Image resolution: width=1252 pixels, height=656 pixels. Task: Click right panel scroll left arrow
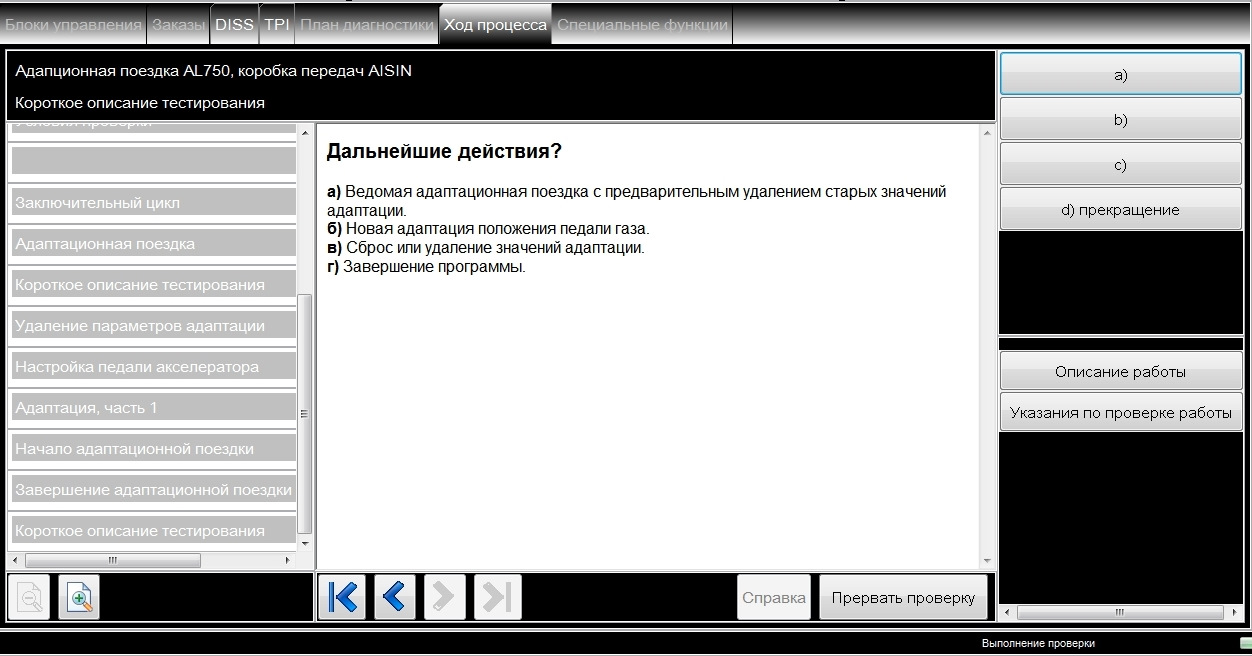click(1008, 612)
